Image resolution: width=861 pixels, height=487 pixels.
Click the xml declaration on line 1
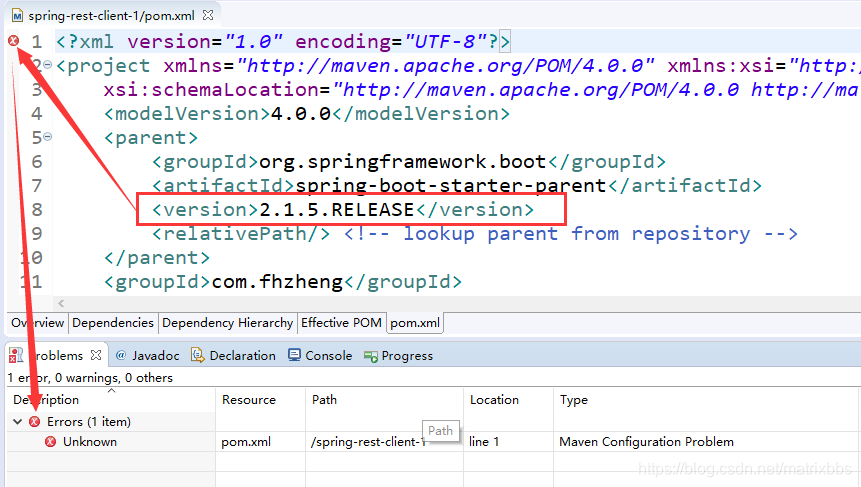pos(283,42)
